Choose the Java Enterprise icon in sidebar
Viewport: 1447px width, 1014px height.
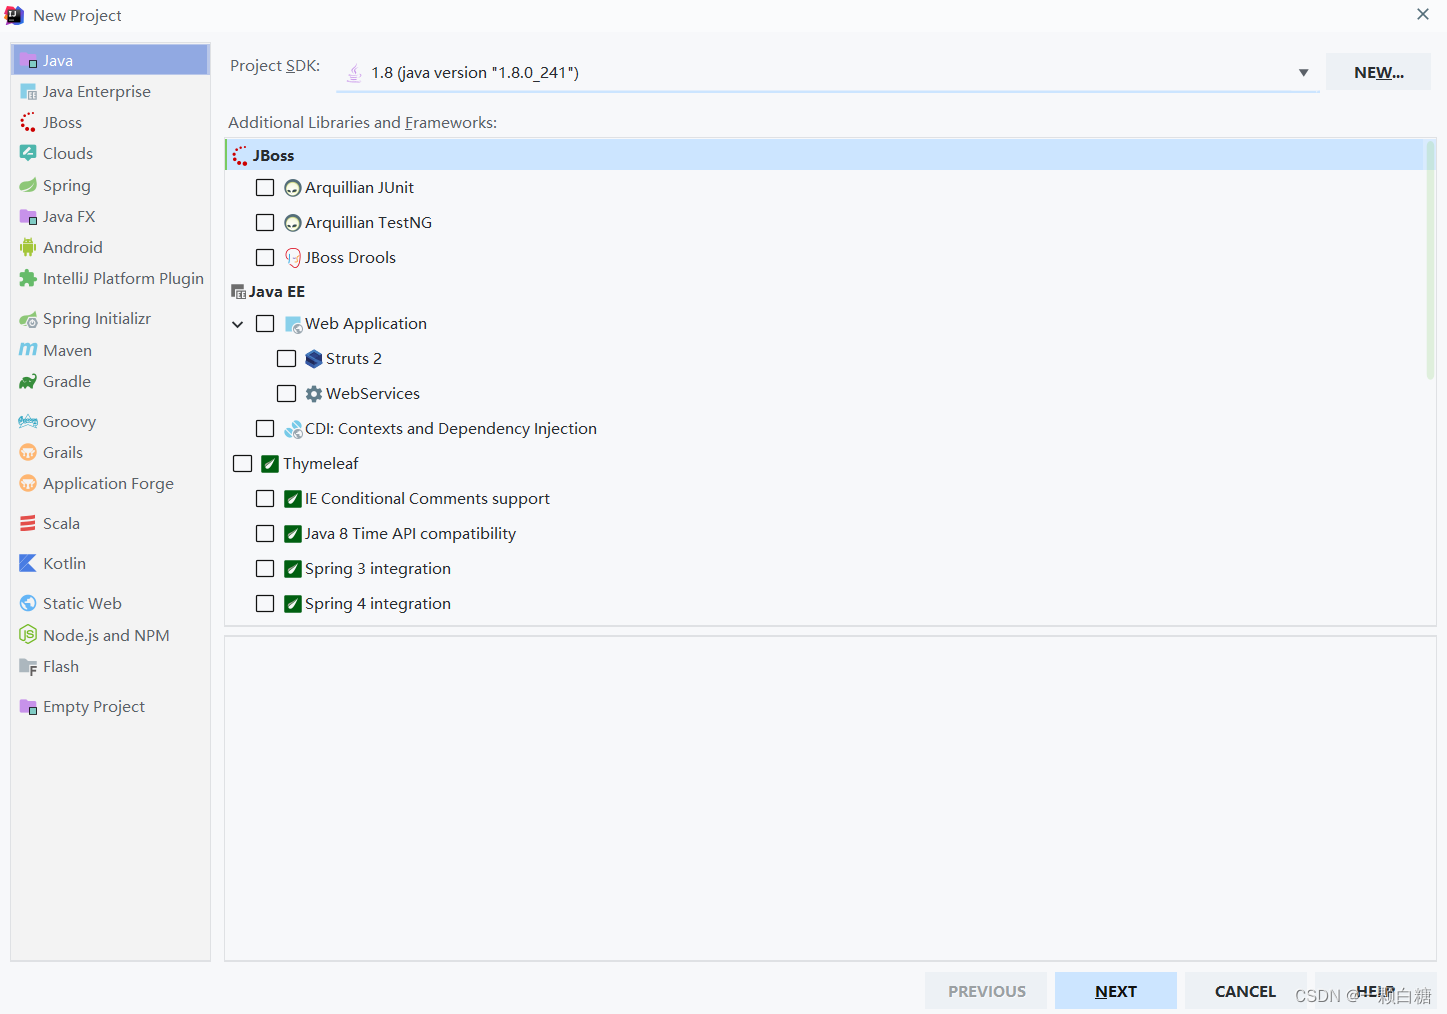point(28,92)
